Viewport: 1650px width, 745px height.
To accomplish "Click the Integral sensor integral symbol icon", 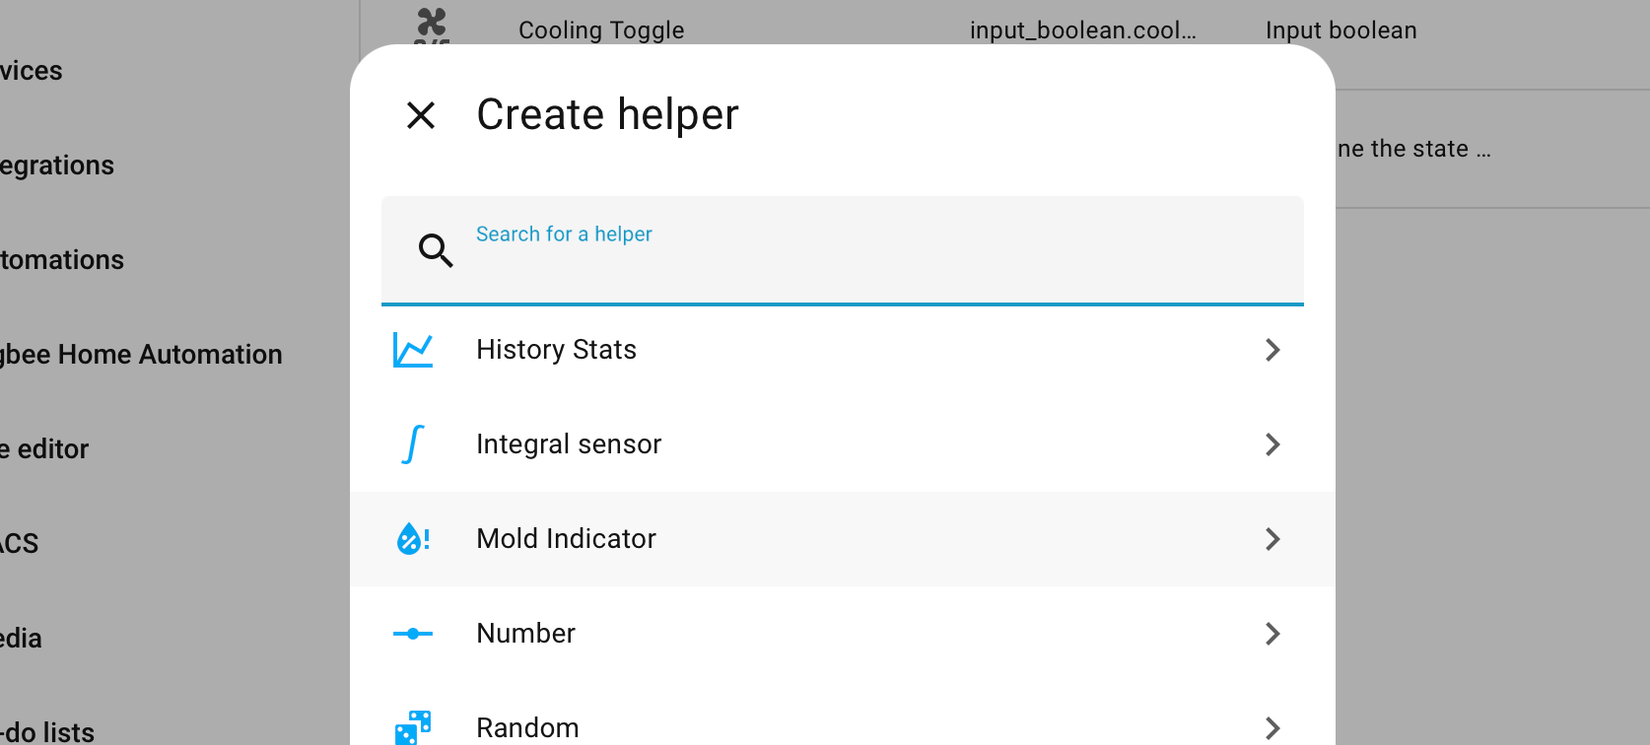I will click(412, 444).
